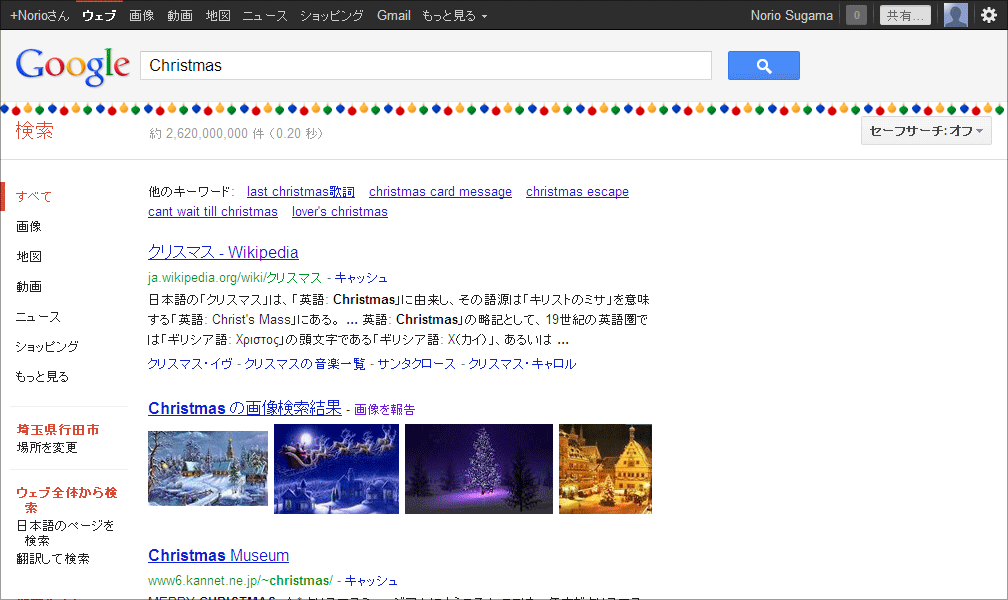Open the settings gear icon

click(989, 15)
